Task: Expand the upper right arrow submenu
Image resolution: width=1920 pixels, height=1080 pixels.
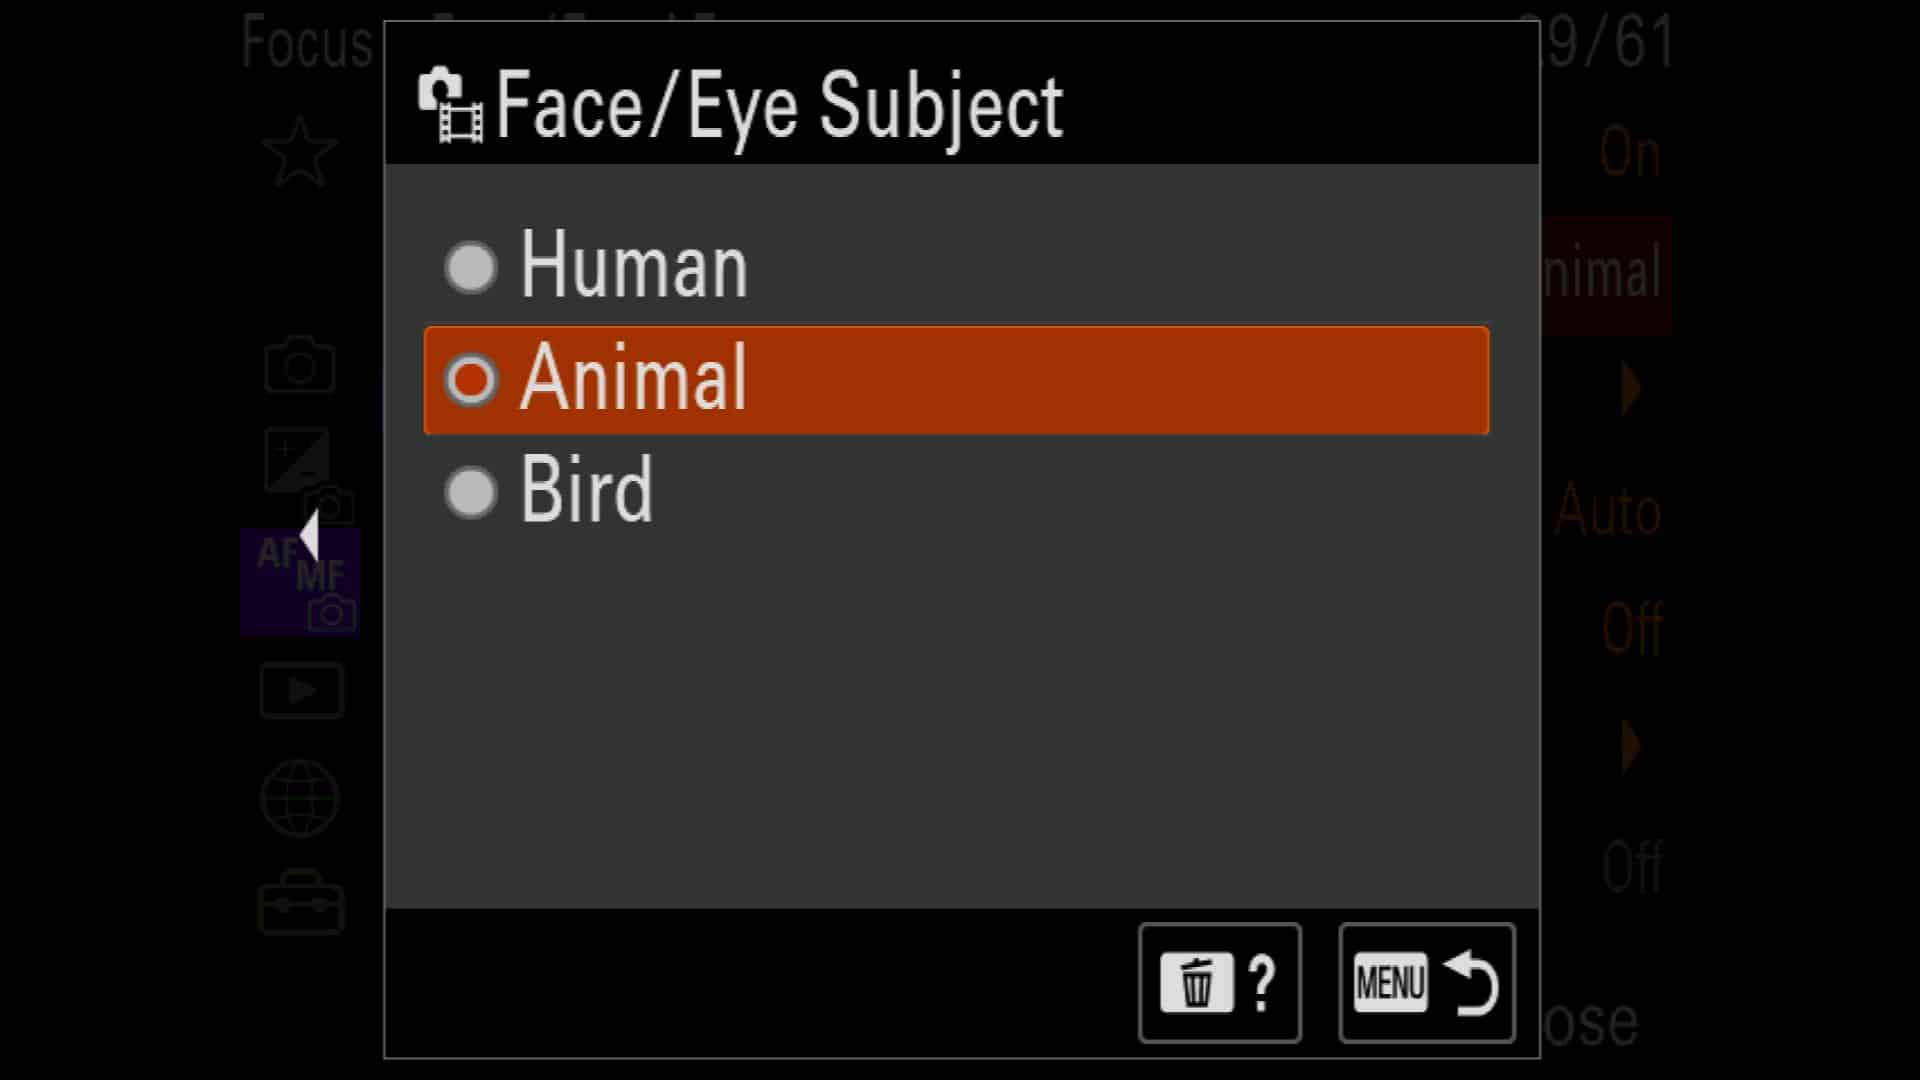Action: pos(1631,389)
